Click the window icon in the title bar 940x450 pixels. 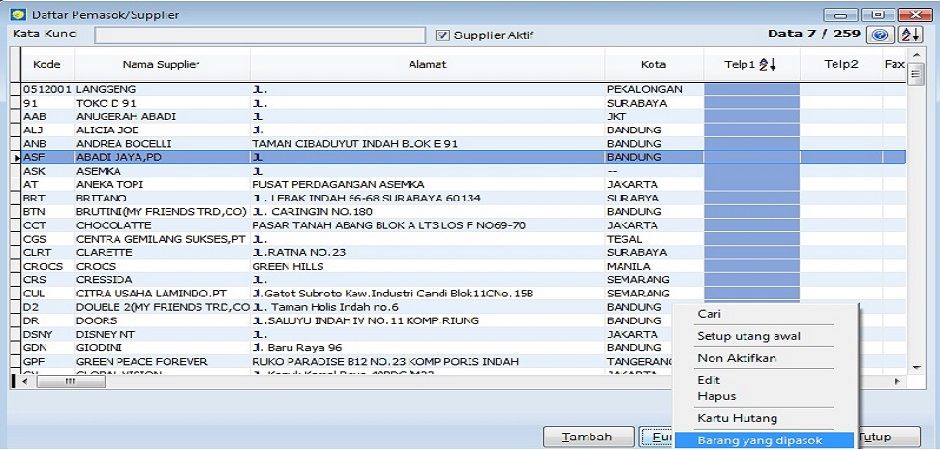(19, 14)
